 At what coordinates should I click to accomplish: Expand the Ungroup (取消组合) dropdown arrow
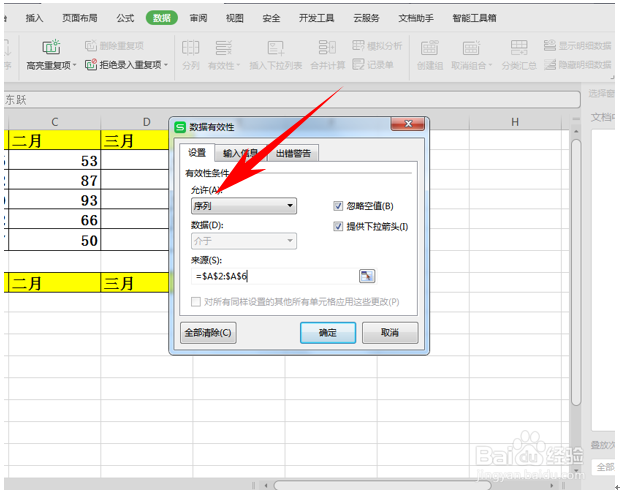490,65
